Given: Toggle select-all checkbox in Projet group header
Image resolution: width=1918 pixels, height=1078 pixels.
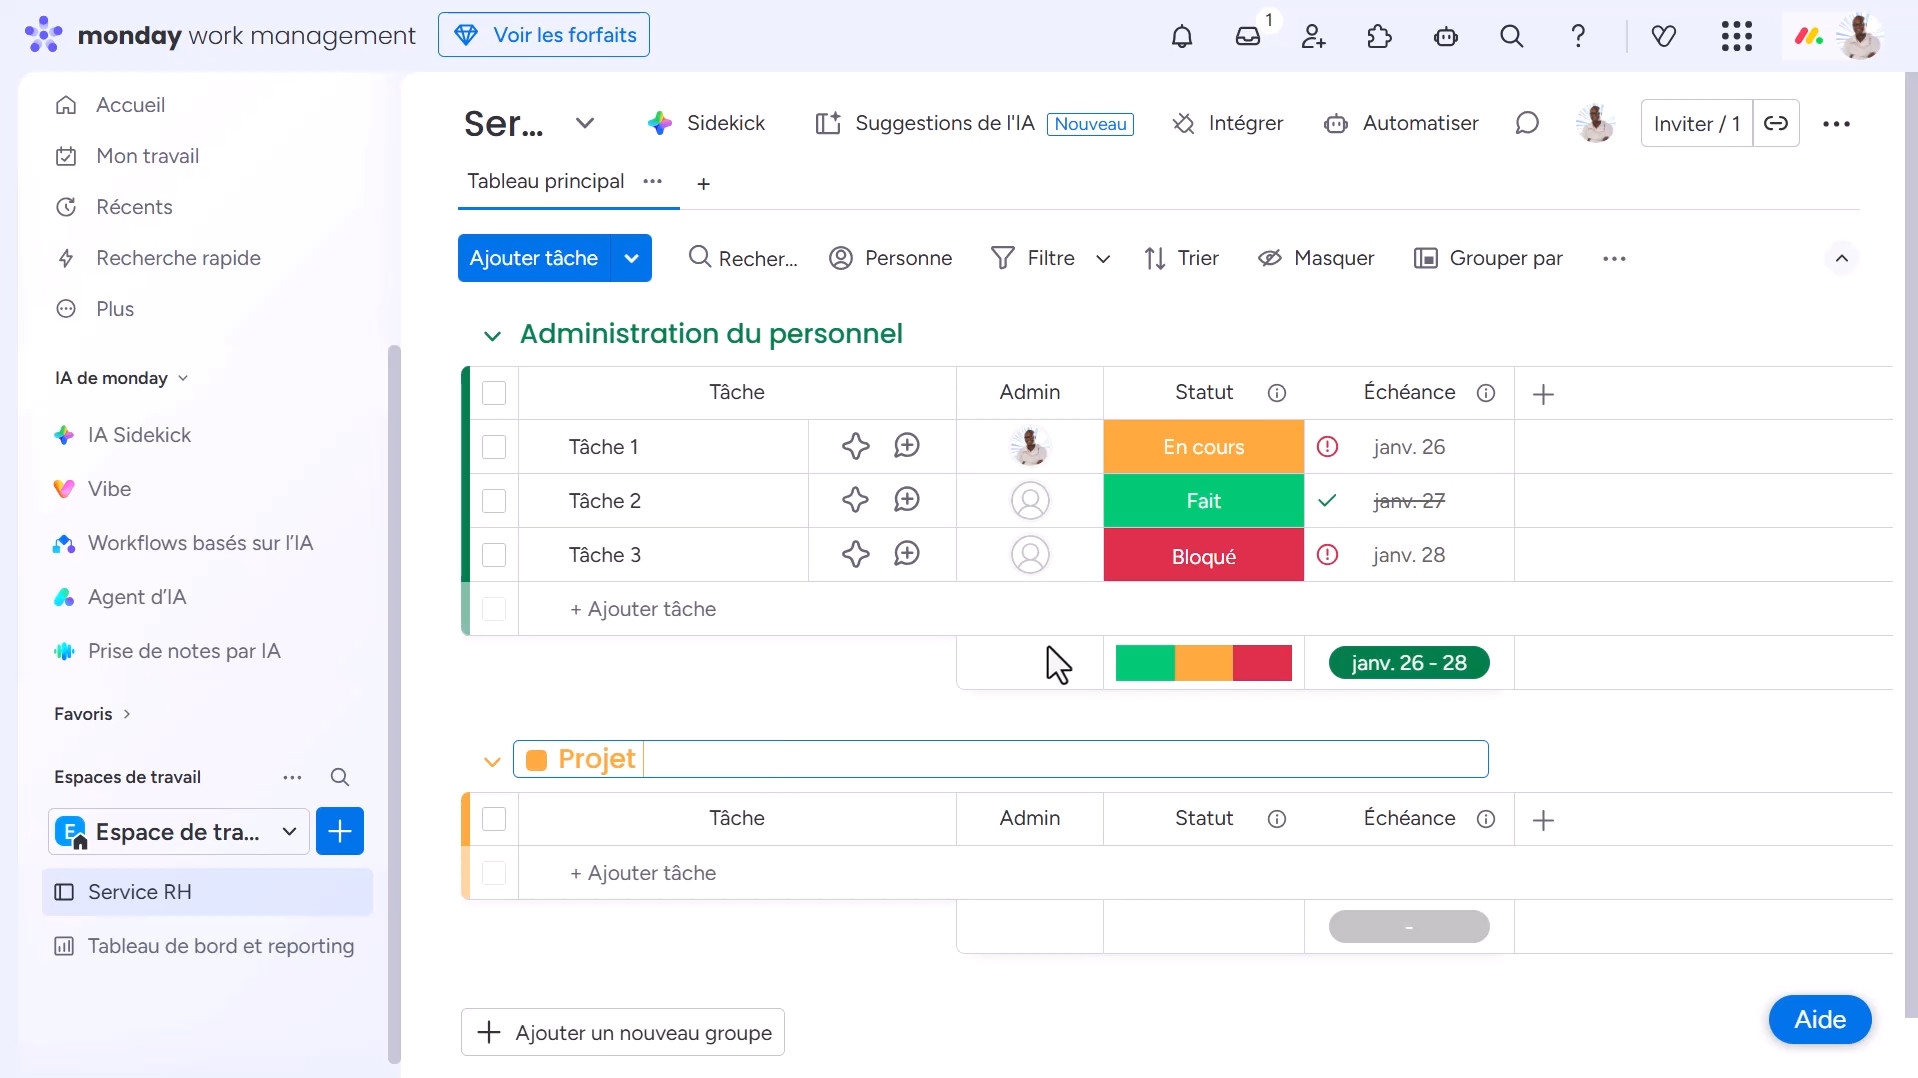Looking at the screenshot, I should tap(494, 819).
